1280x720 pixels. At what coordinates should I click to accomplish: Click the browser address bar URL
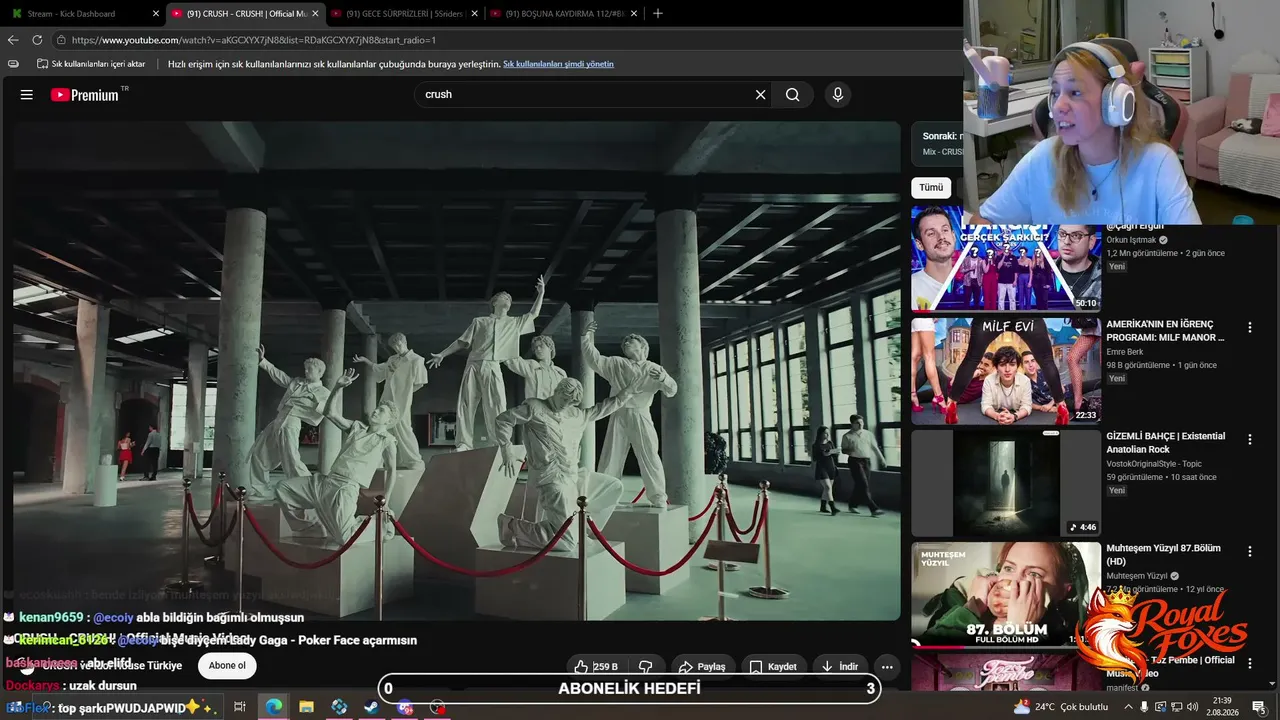pos(254,40)
